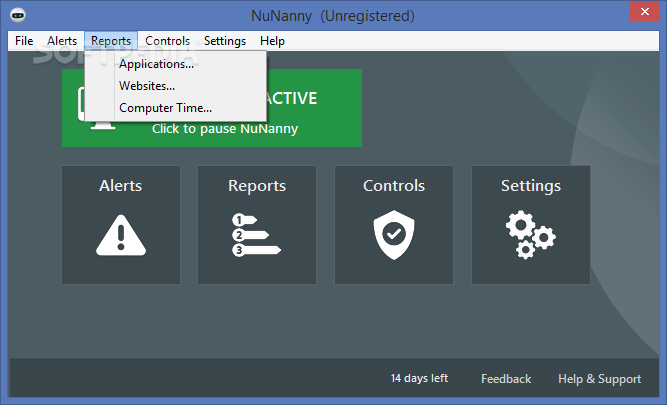This screenshot has height=405, width=667.
Task: Open the Help menu
Action: coord(272,41)
